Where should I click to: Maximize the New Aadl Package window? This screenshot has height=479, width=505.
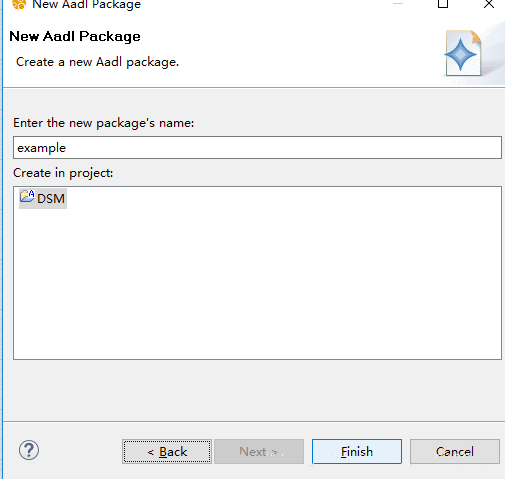443,4
